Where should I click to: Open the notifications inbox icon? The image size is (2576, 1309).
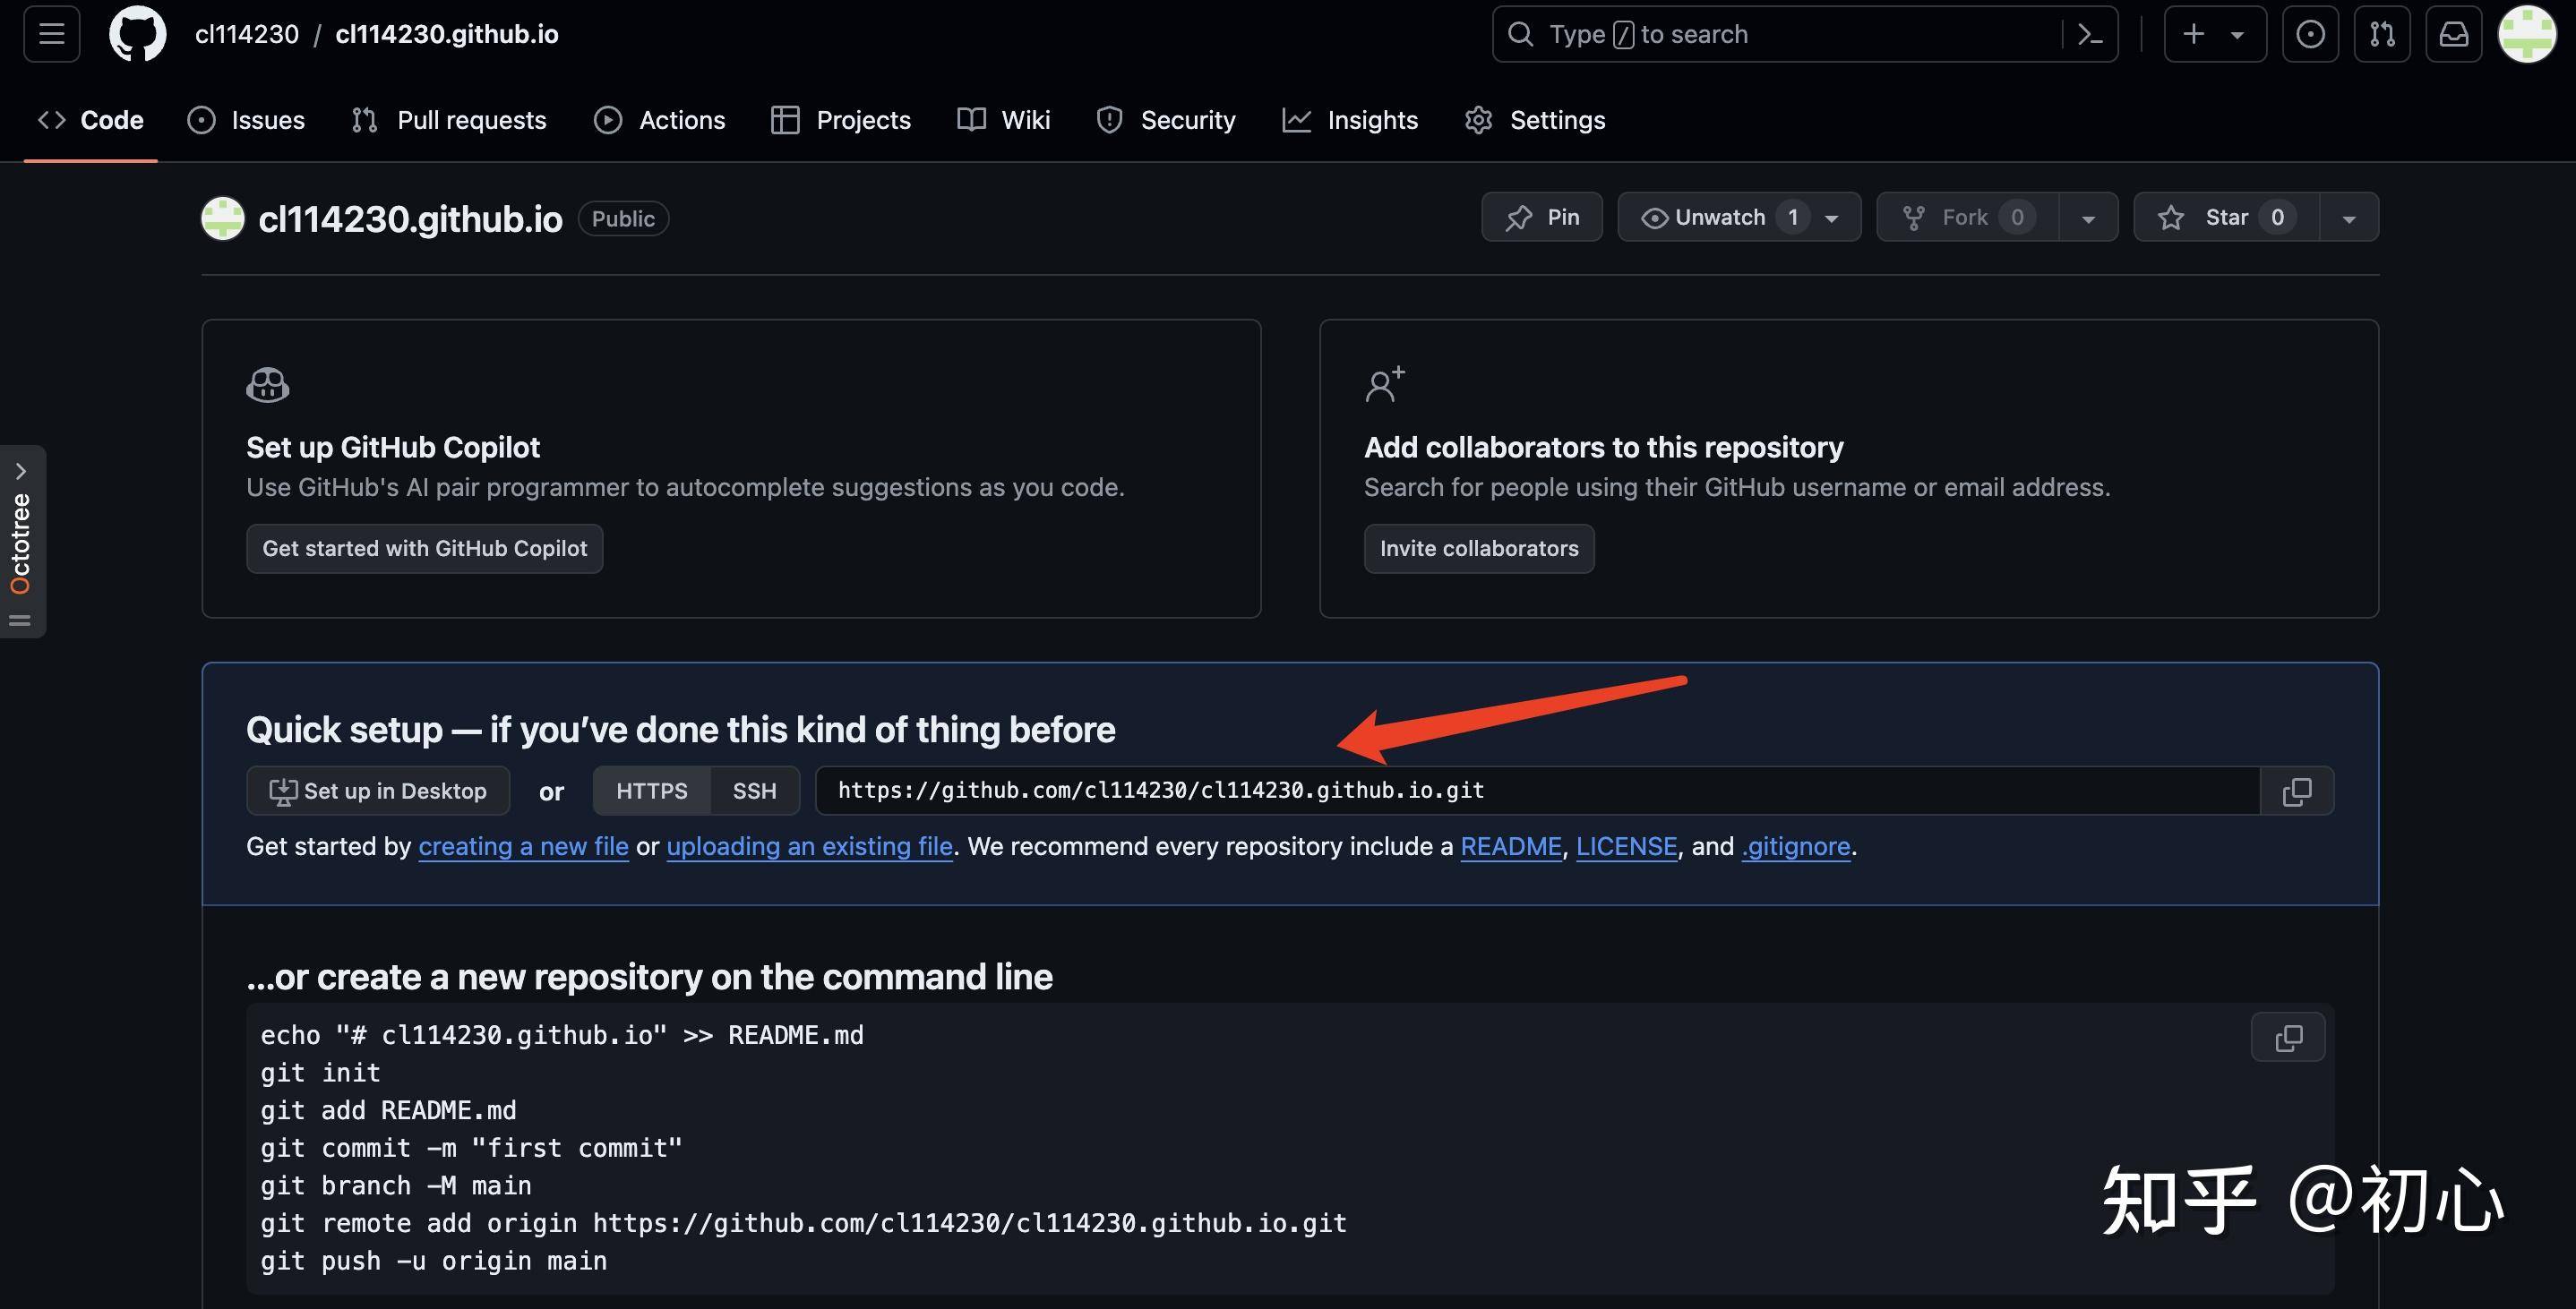point(2454,34)
